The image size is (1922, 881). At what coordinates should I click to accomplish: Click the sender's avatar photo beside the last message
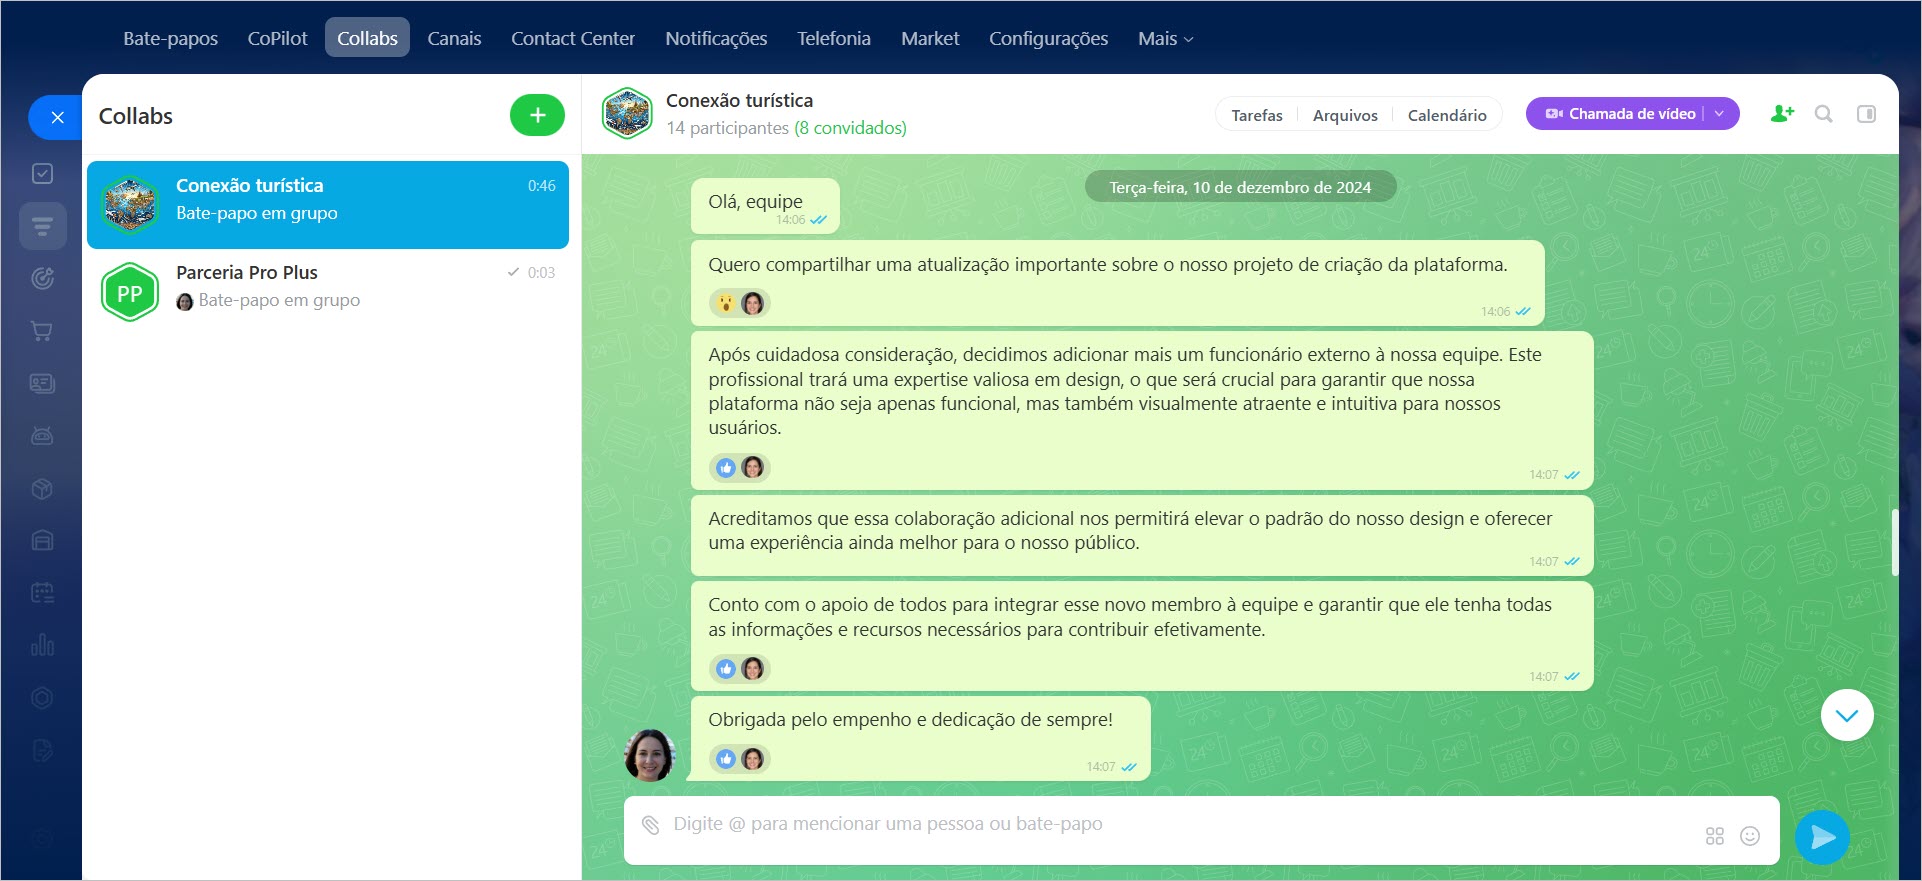point(649,755)
